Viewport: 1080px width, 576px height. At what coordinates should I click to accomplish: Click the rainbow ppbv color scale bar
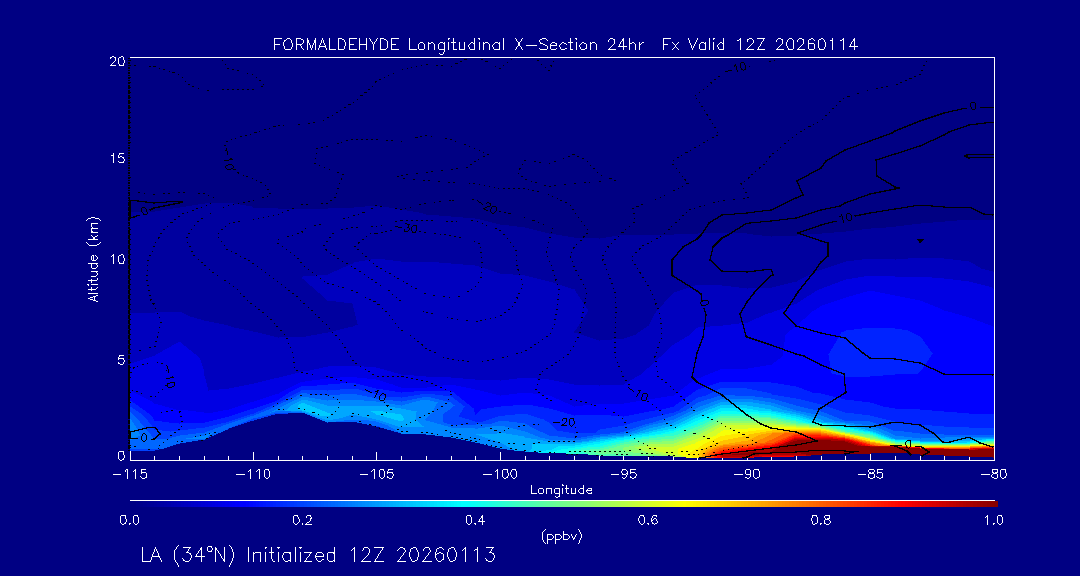click(x=563, y=504)
